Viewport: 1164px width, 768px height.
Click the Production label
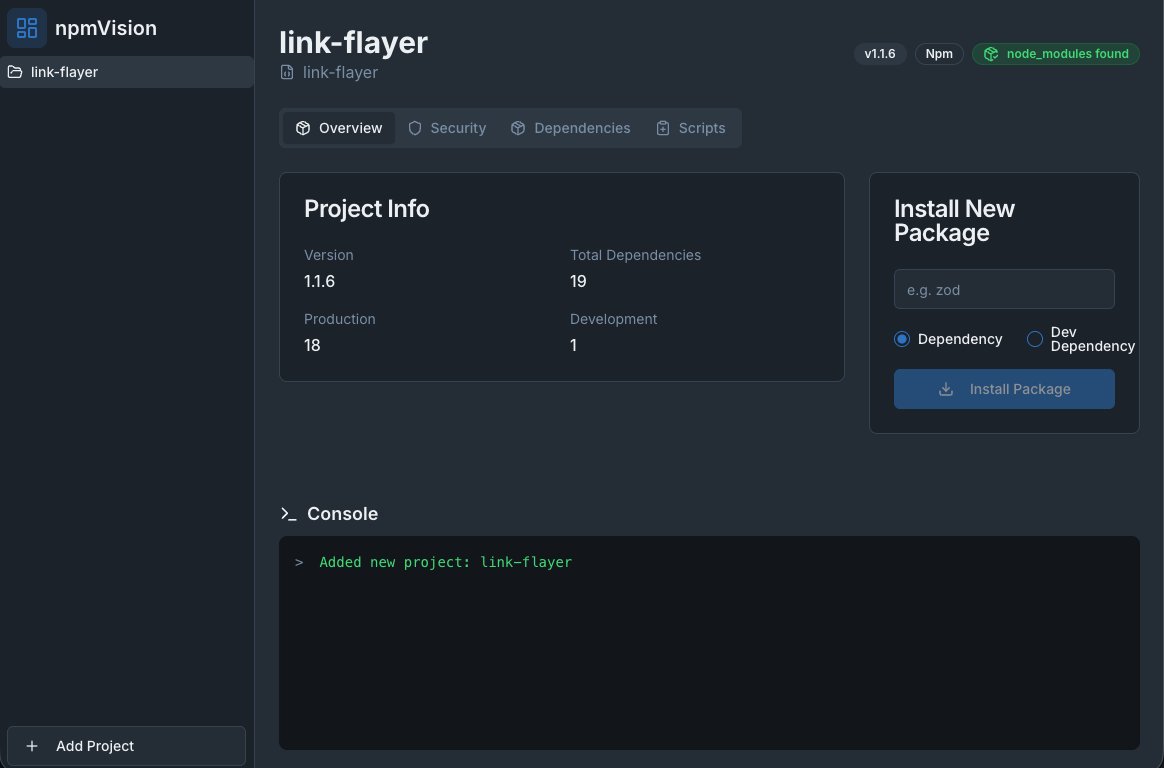click(339, 319)
